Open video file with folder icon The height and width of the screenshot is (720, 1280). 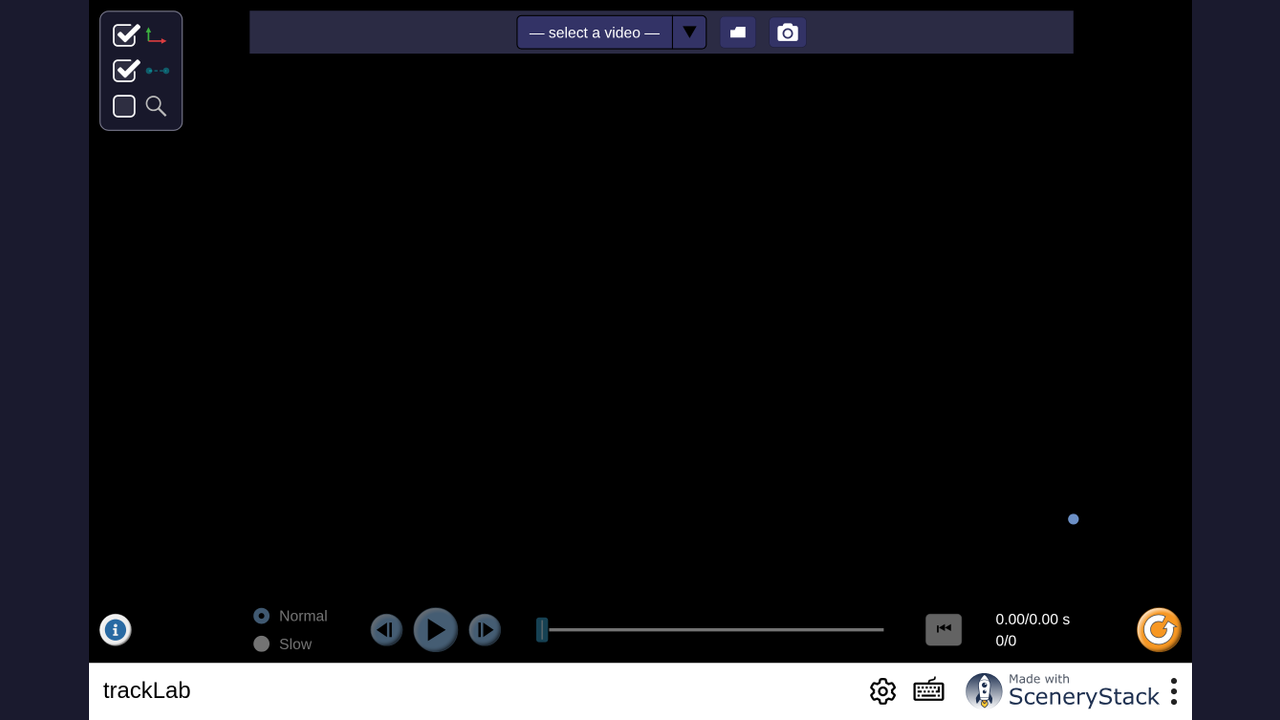coord(738,32)
